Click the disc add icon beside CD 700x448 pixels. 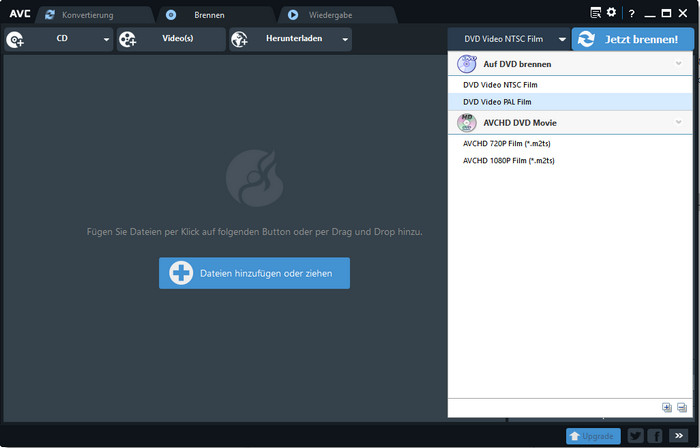coord(15,40)
